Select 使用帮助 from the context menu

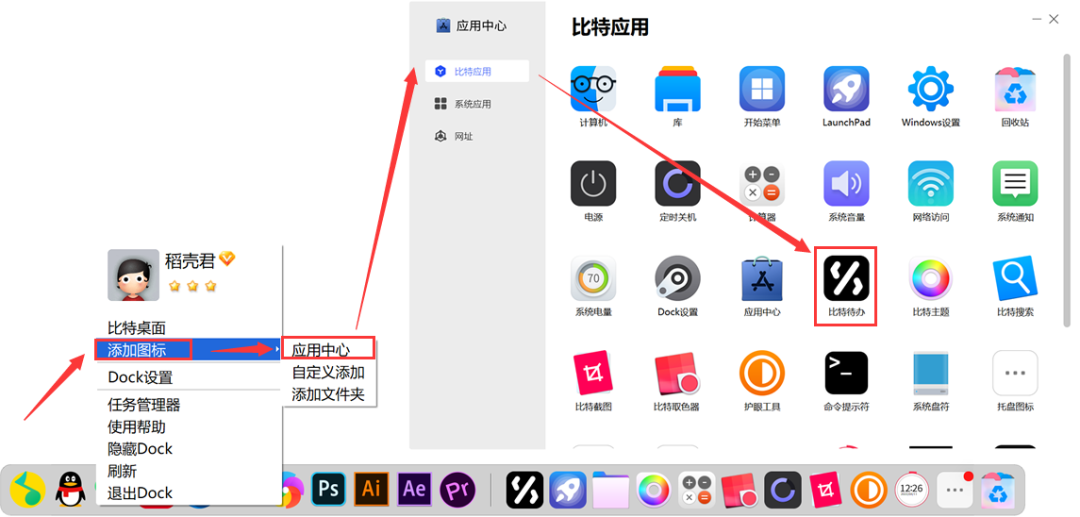pos(136,427)
